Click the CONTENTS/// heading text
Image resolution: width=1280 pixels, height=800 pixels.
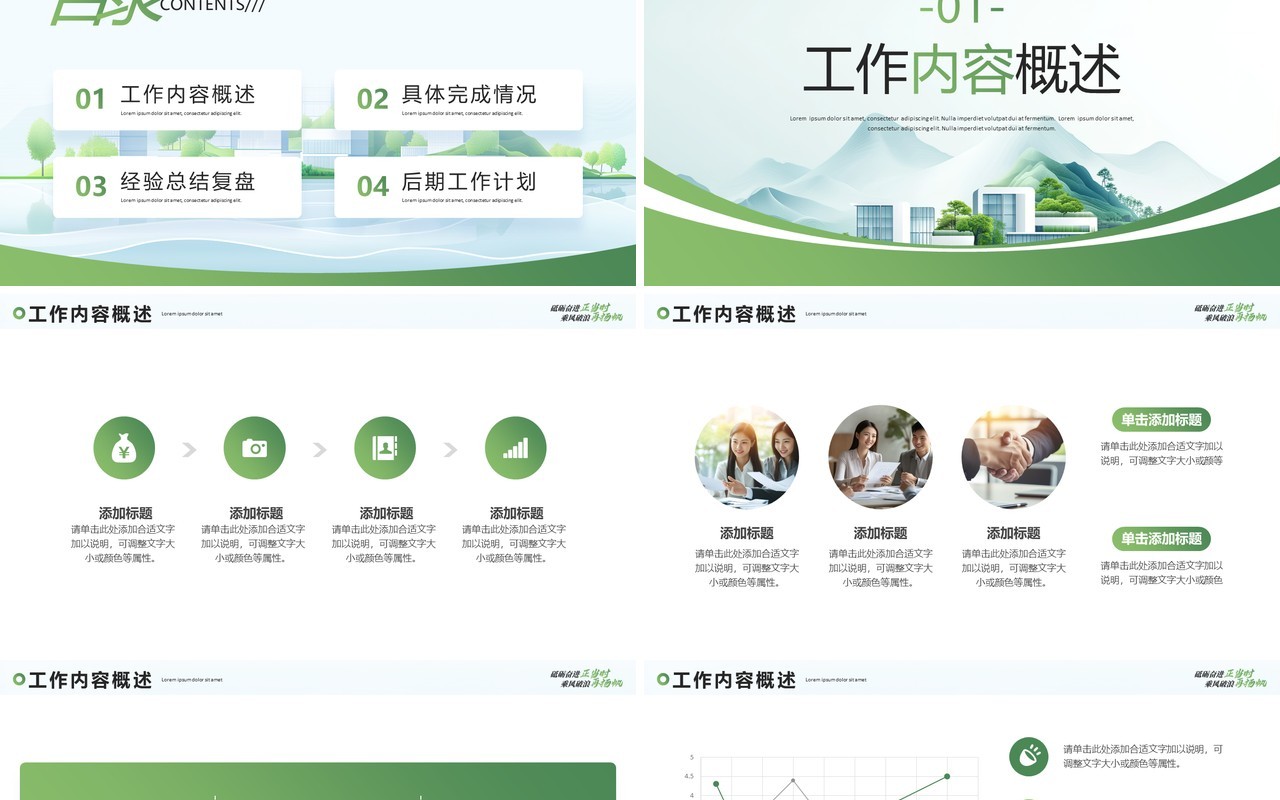pos(212,5)
